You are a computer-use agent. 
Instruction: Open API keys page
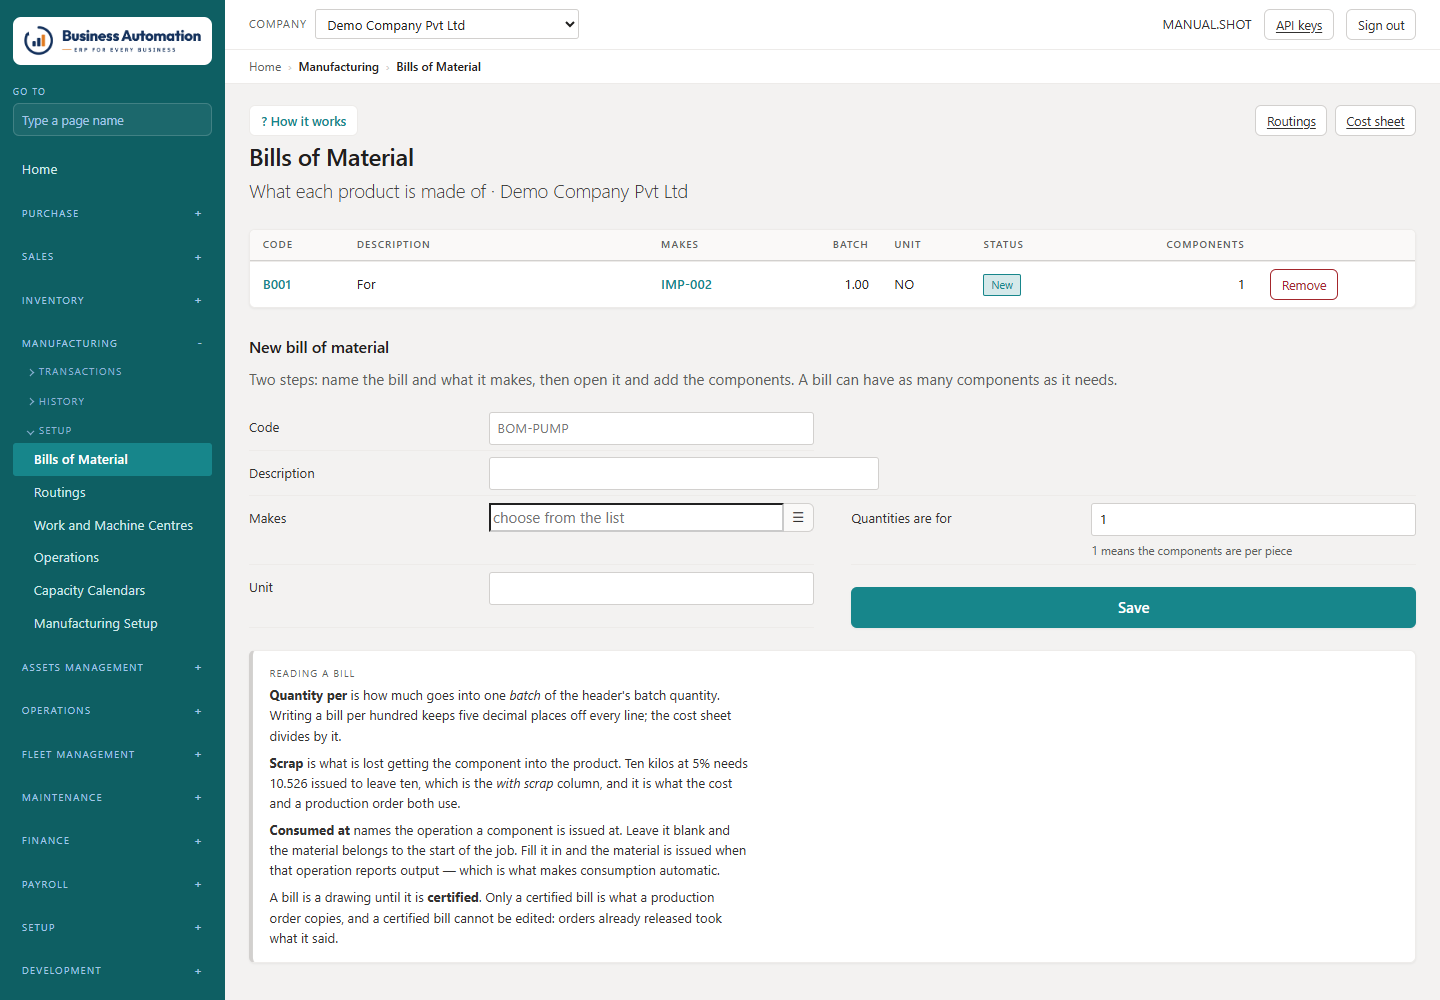(x=1299, y=25)
